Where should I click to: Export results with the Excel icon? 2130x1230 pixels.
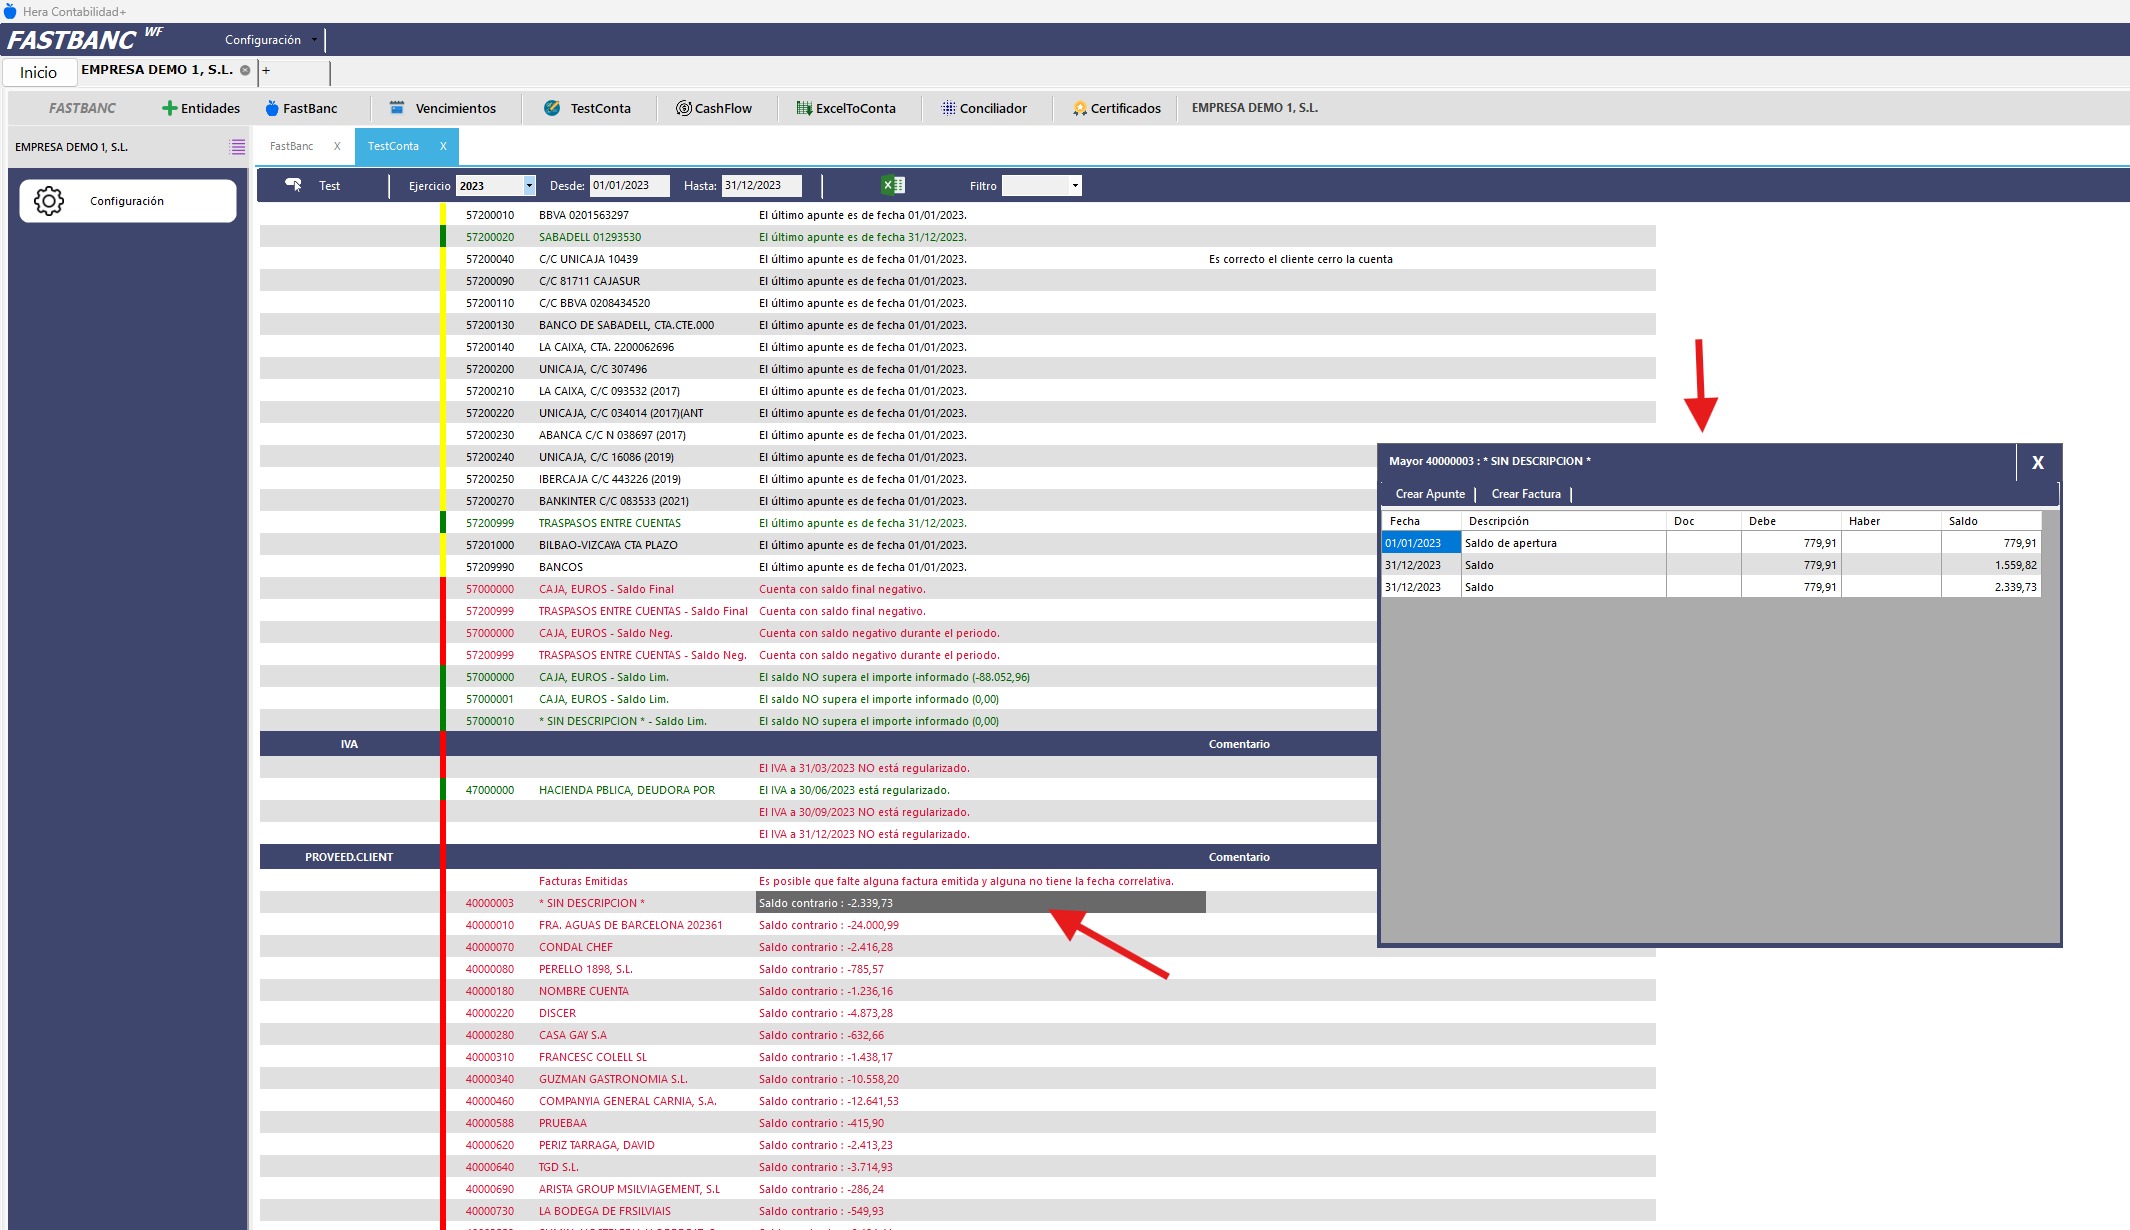click(x=892, y=185)
